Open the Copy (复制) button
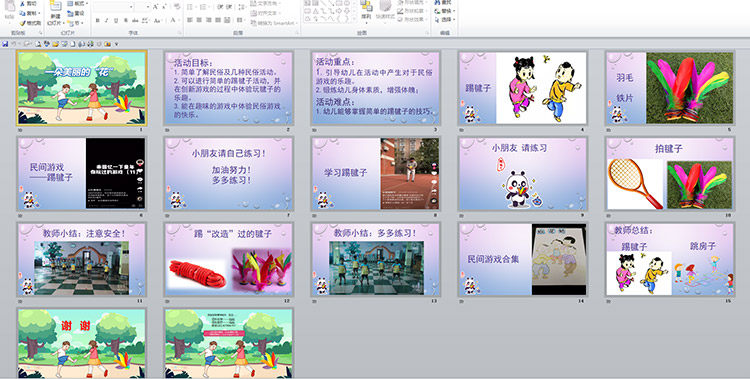This screenshot has height=379, width=750. click(30, 13)
